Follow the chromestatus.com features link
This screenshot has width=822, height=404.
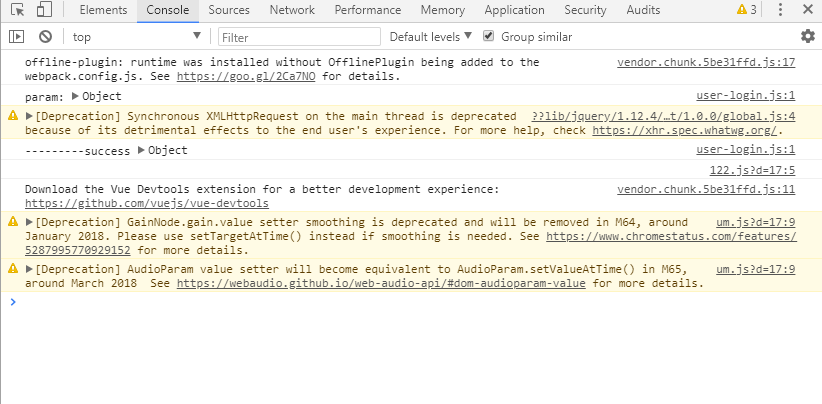tap(672, 236)
